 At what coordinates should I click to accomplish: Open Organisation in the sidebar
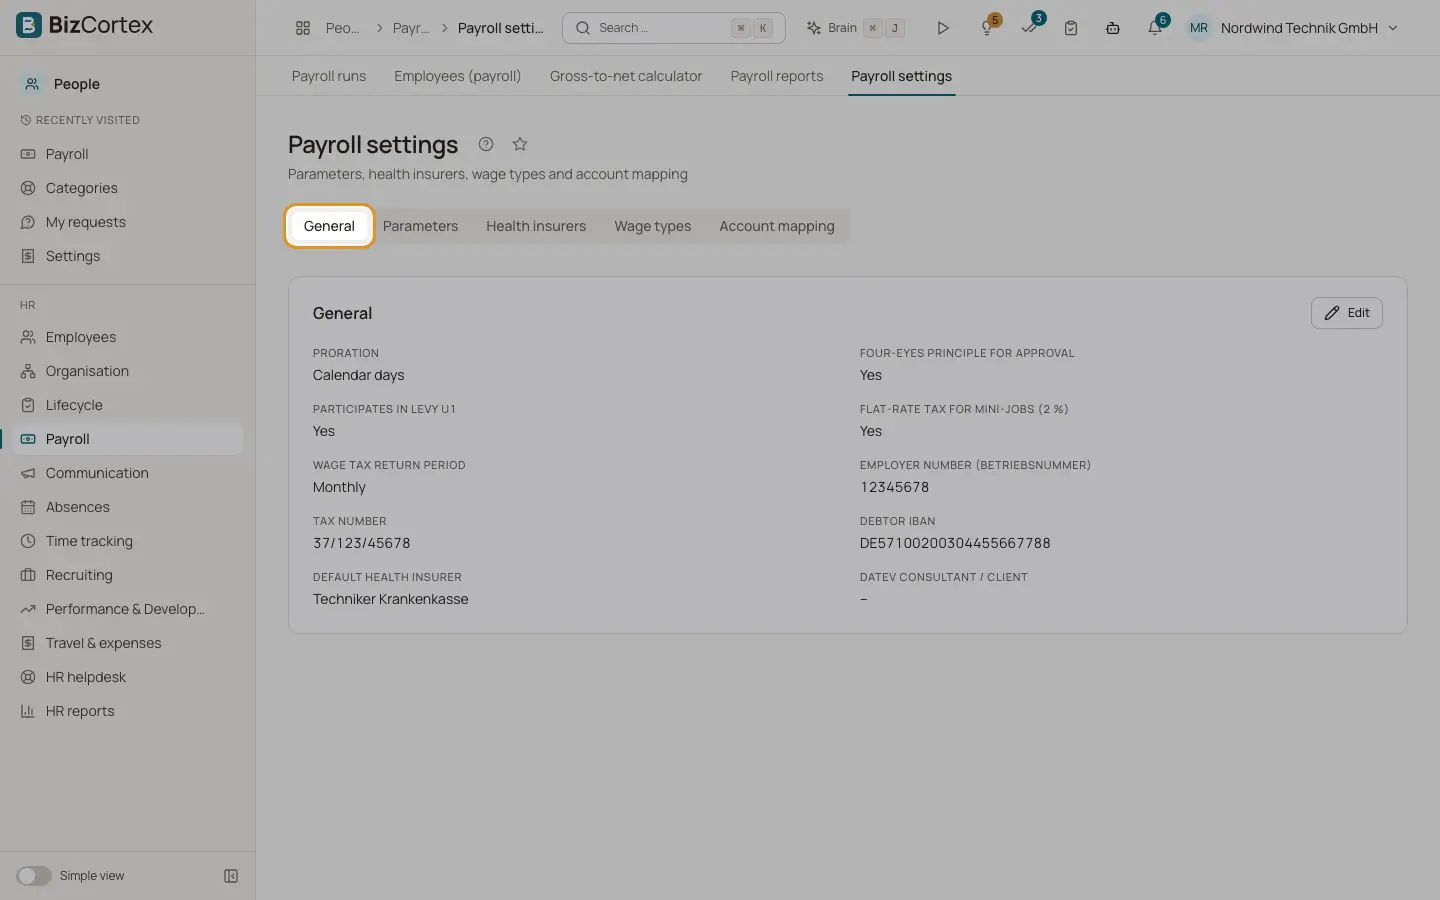pyautogui.click(x=128, y=371)
